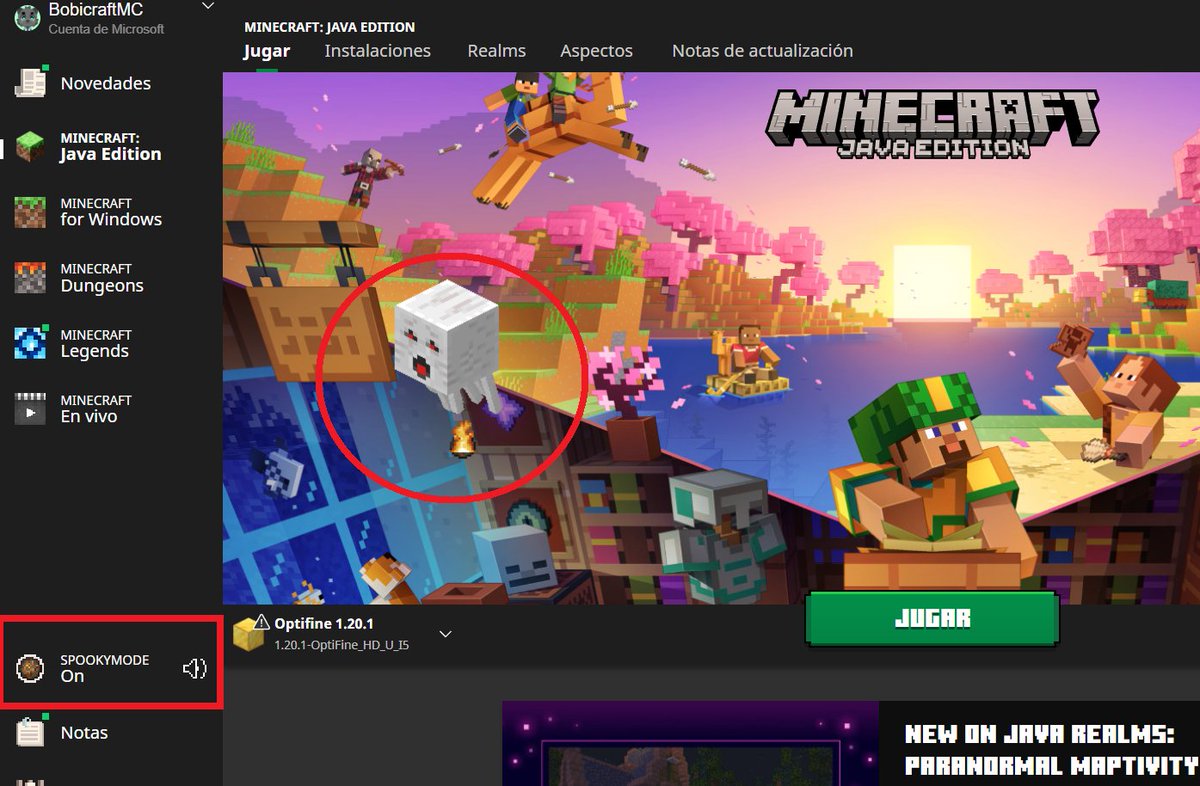Click the Legends sidebar label
Image resolution: width=1200 pixels, height=786 pixels.
pos(95,351)
